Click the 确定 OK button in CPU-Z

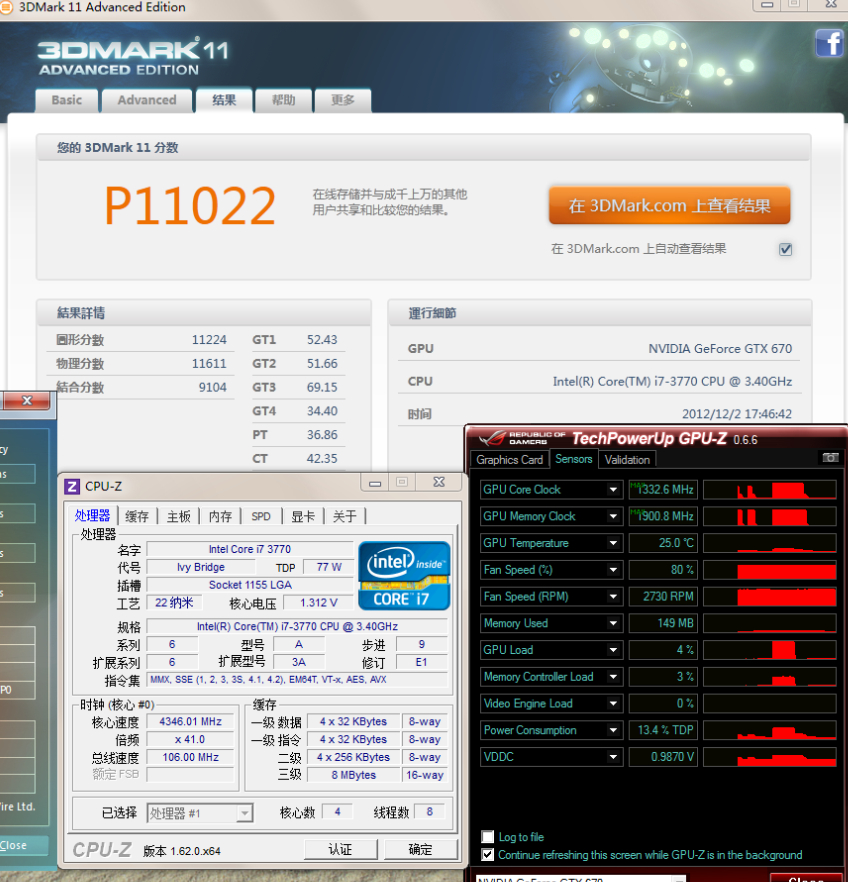click(x=421, y=849)
